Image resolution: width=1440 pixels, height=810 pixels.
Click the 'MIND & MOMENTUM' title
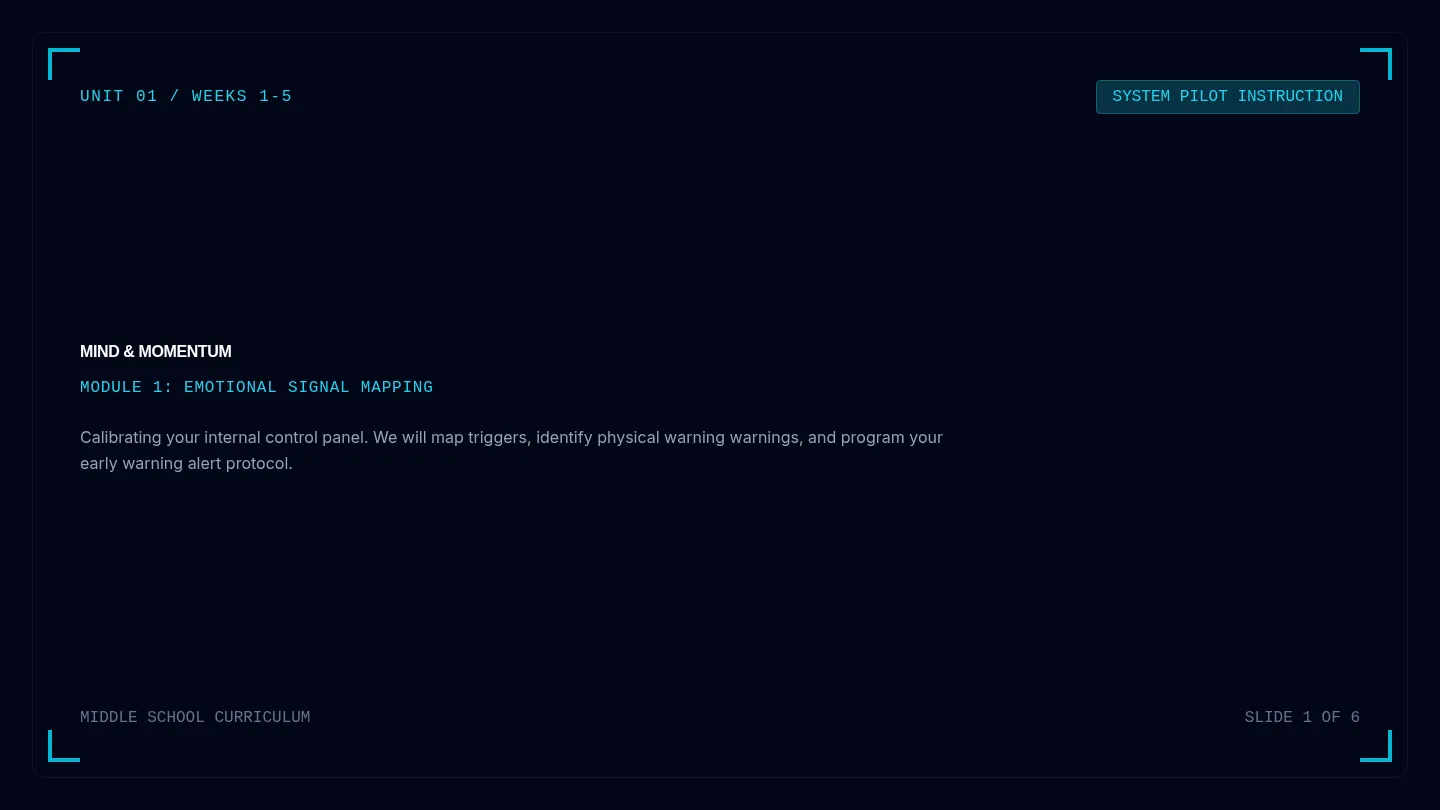pyautogui.click(x=156, y=352)
